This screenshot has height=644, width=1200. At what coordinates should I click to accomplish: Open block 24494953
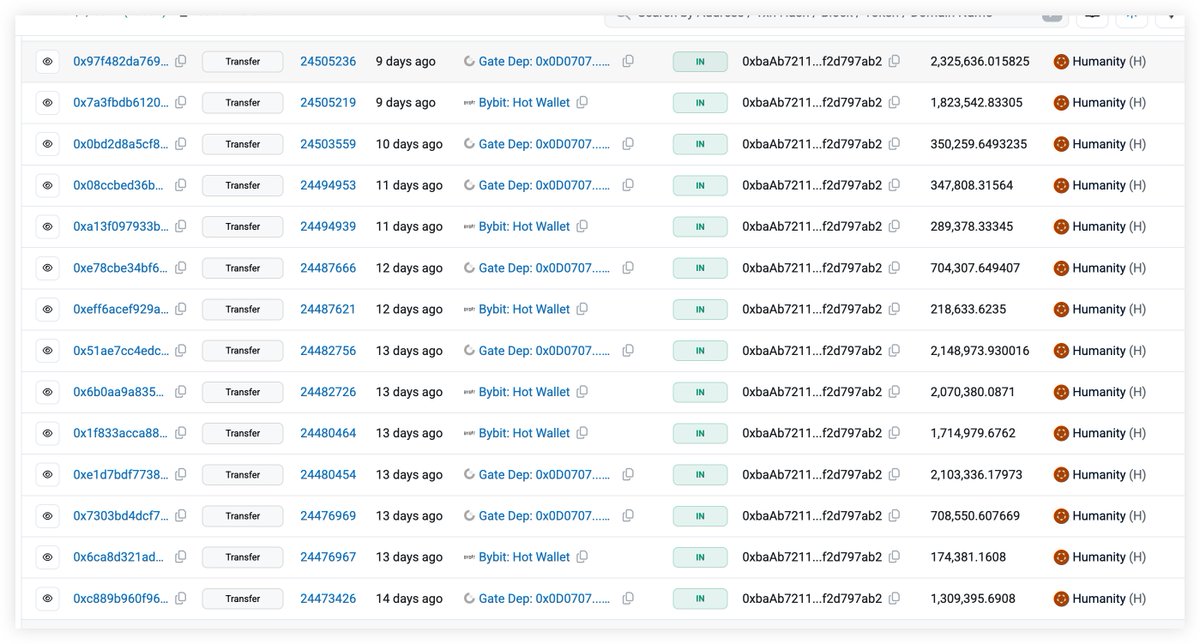tap(328, 185)
